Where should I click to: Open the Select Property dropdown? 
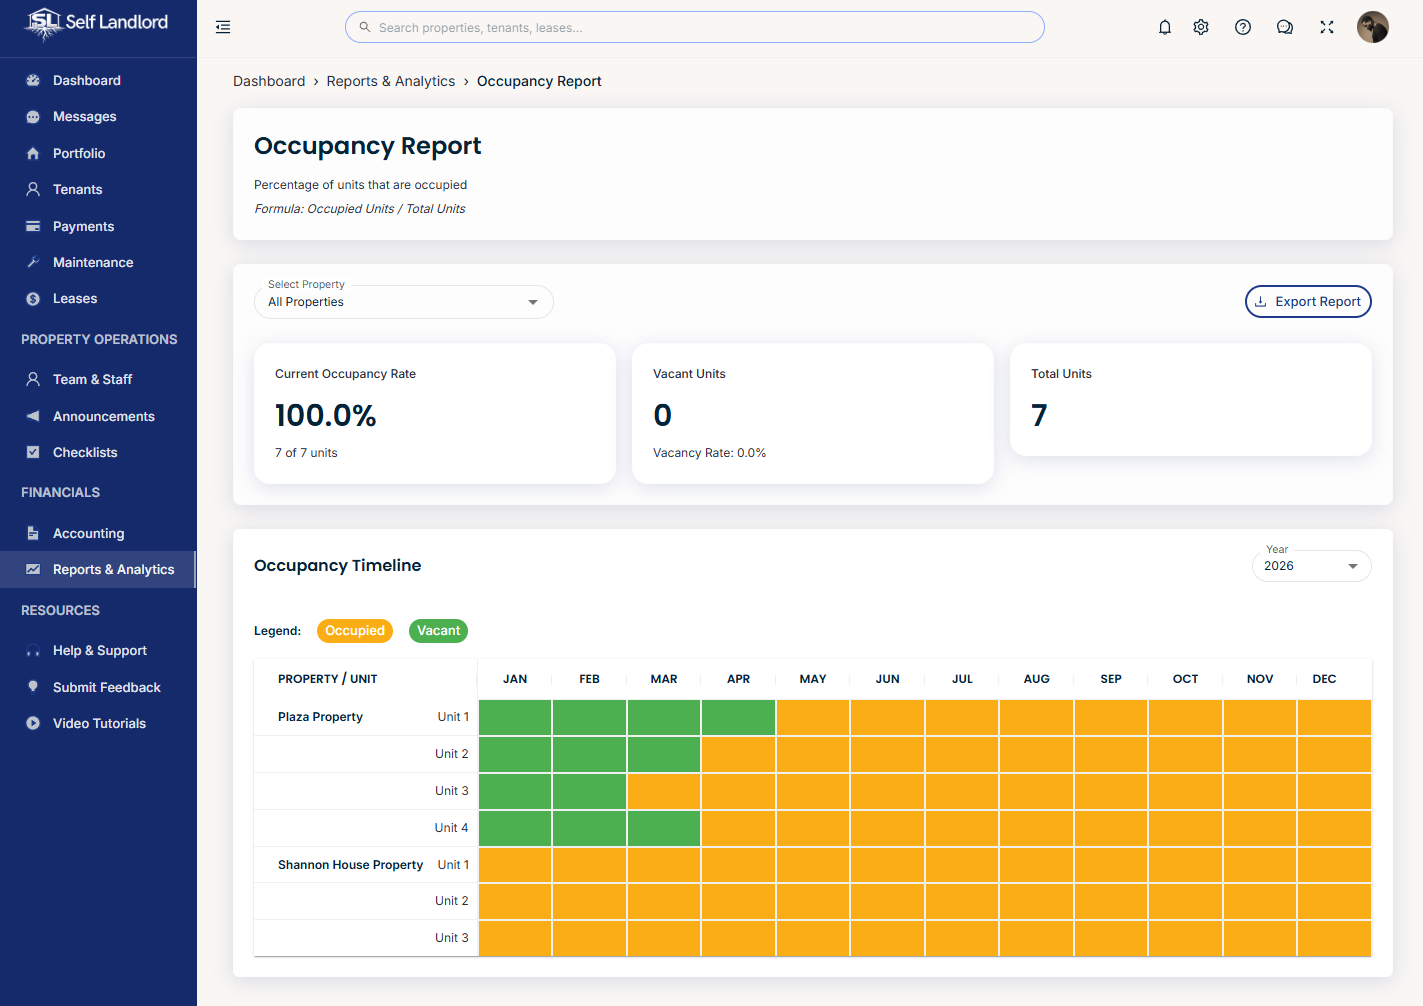pyautogui.click(x=403, y=302)
